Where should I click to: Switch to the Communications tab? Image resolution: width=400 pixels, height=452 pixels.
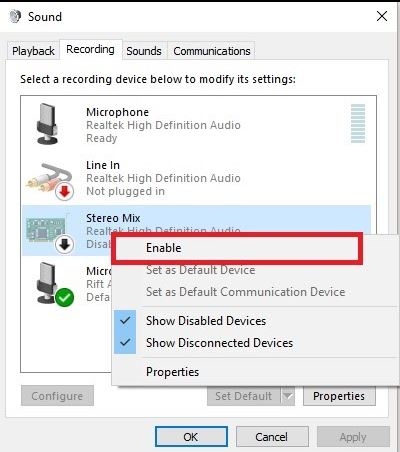click(x=212, y=51)
